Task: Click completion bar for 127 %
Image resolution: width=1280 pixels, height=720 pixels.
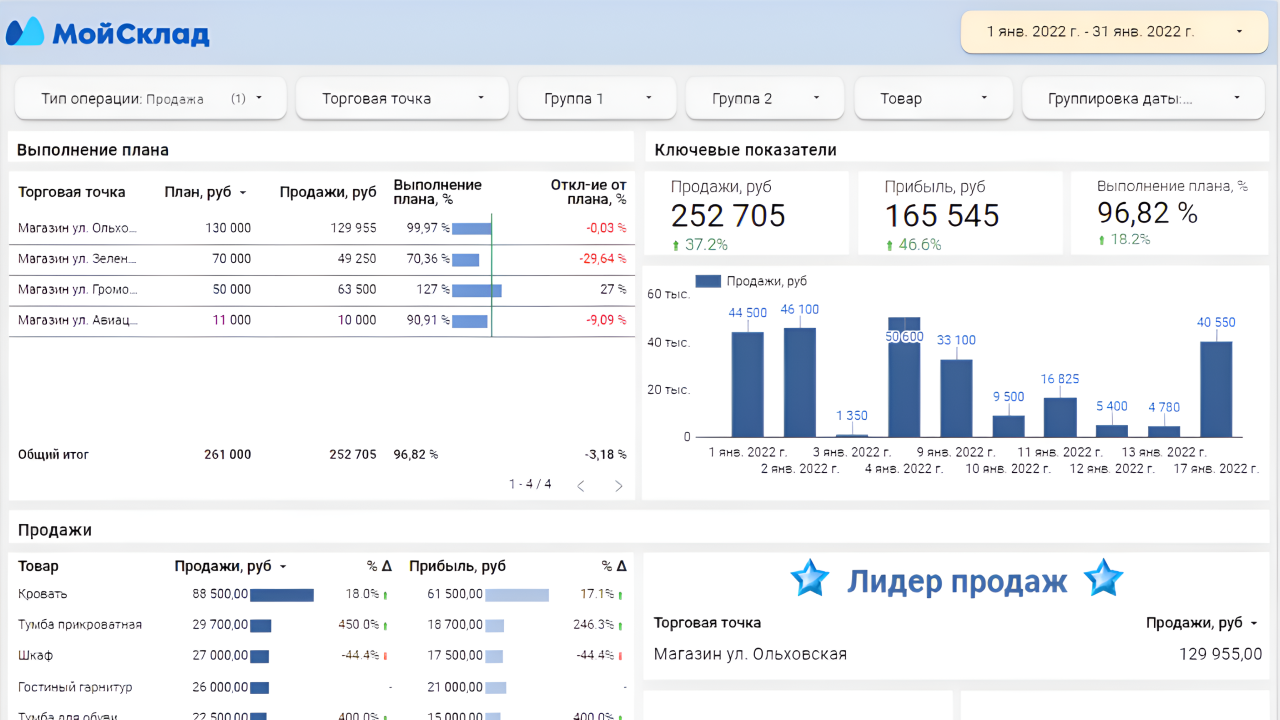Action: point(477,290)
